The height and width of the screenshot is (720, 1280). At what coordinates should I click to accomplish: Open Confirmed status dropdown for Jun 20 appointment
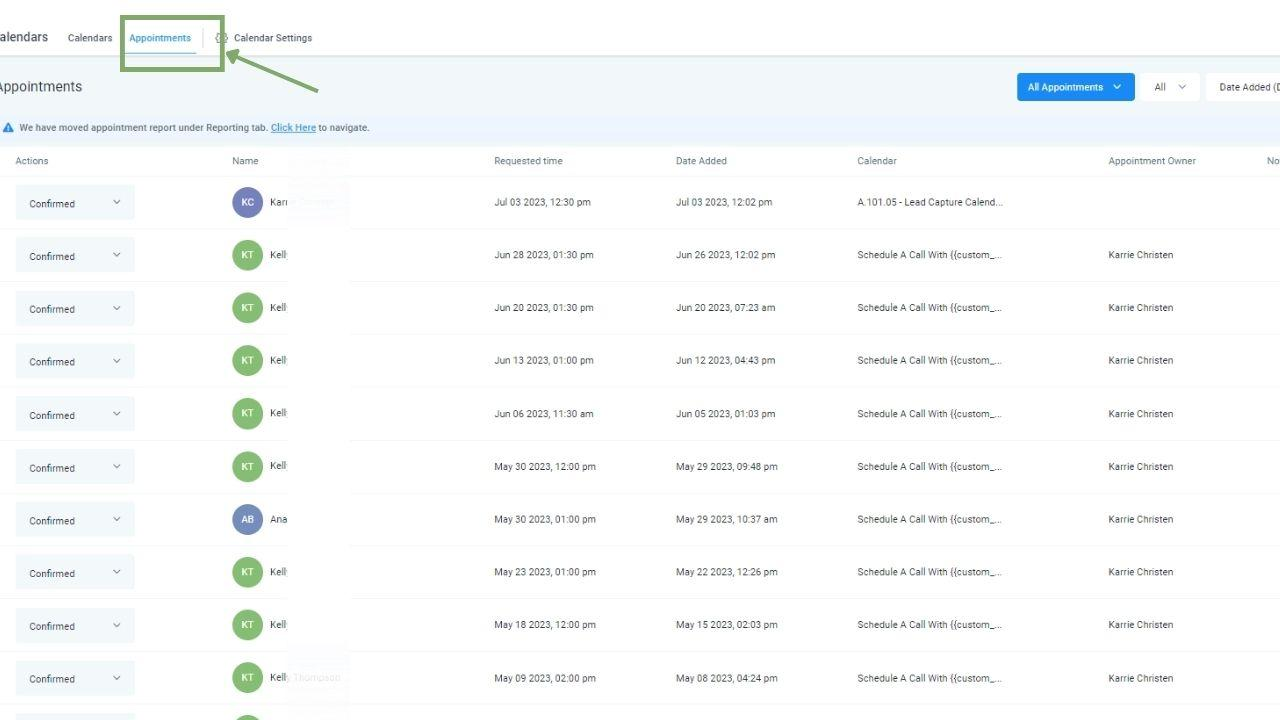(x=75, y=309)
